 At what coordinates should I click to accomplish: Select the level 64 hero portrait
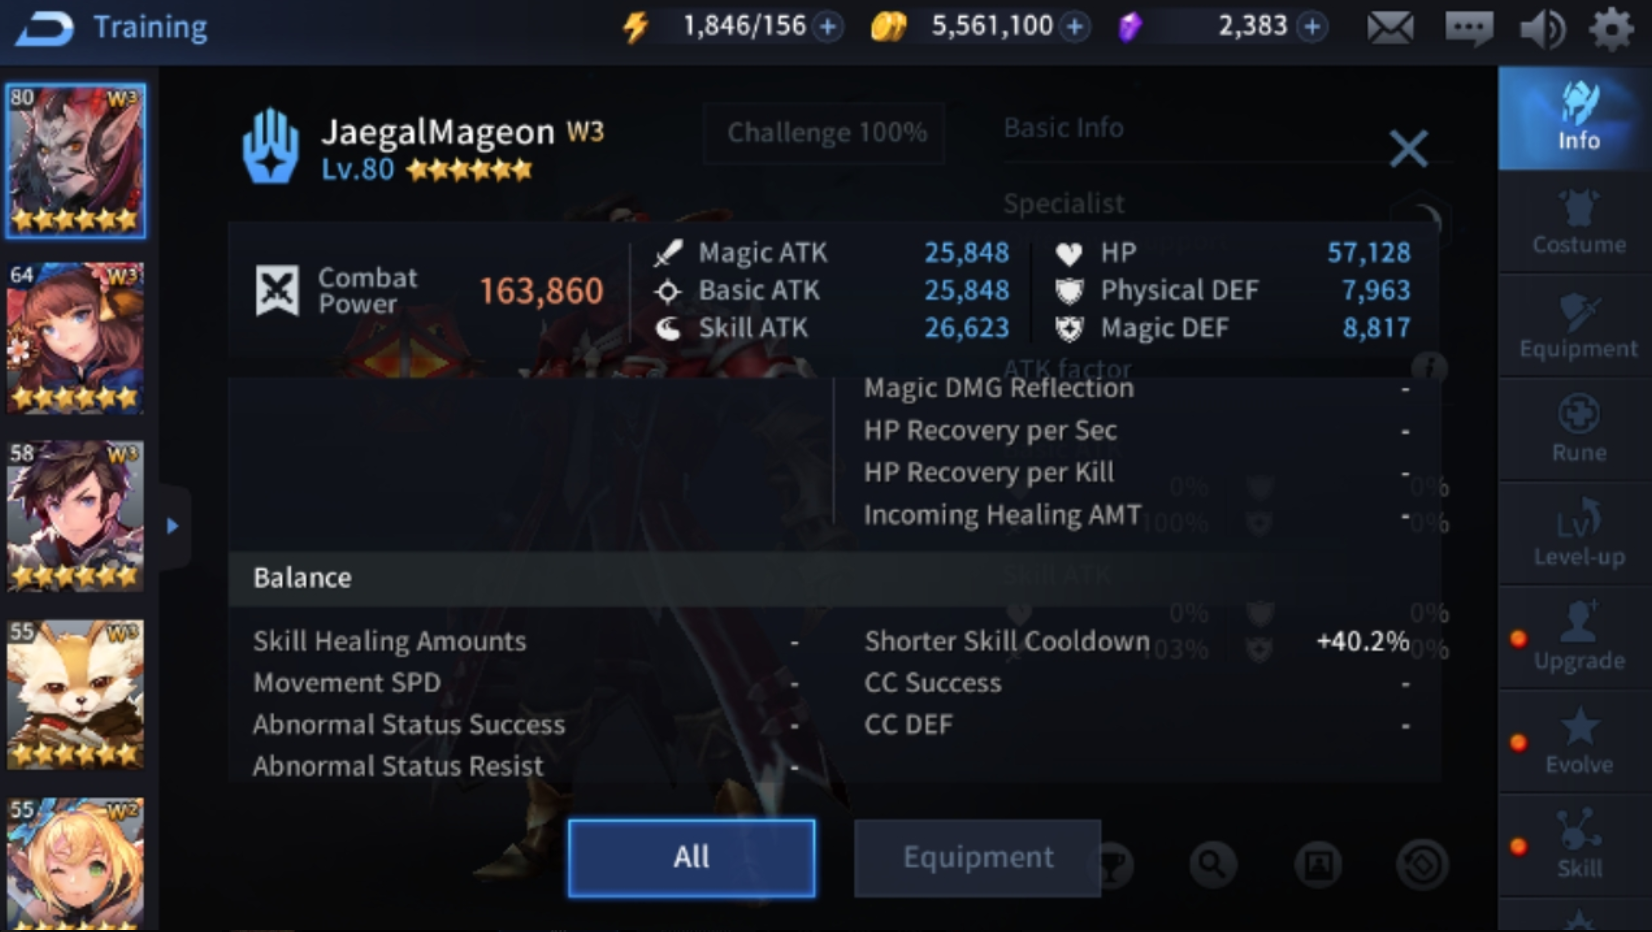point(75,338)
